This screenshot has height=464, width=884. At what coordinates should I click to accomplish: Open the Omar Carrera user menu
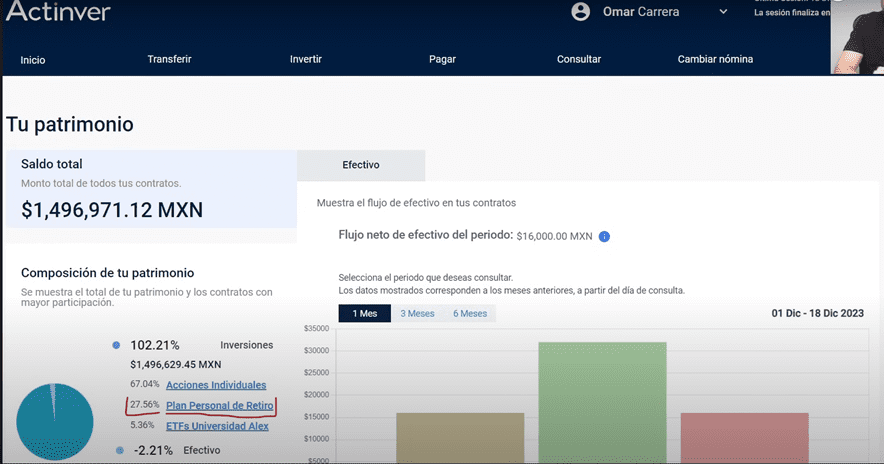[x=642, y=12]
